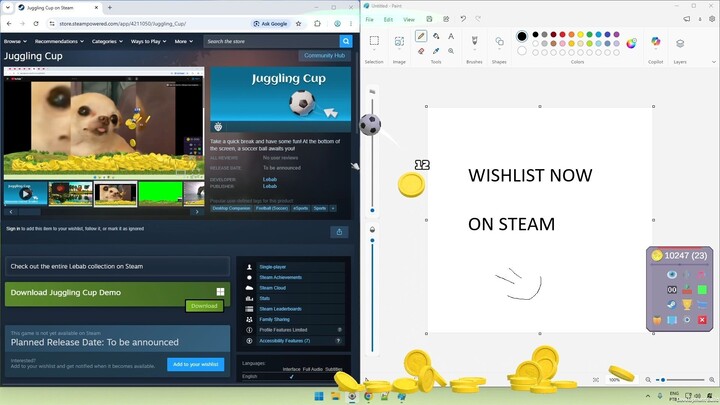Open the Layers panel in Paint

pos(680,44)
